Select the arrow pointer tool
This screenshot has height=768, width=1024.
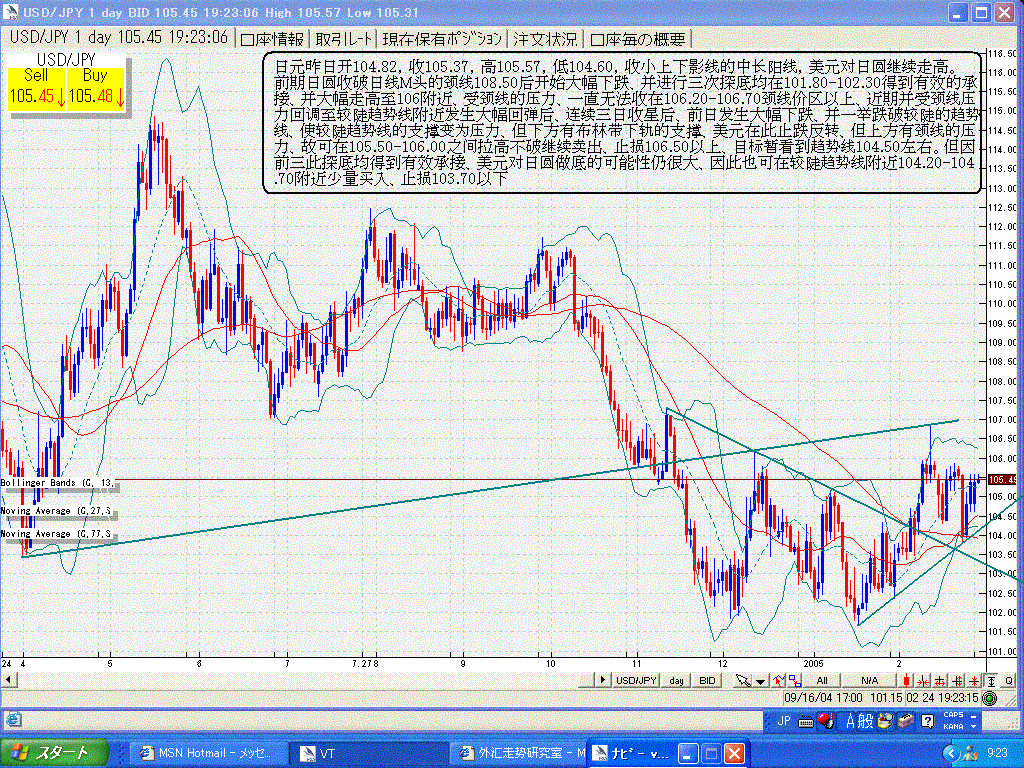pos(743,680)
